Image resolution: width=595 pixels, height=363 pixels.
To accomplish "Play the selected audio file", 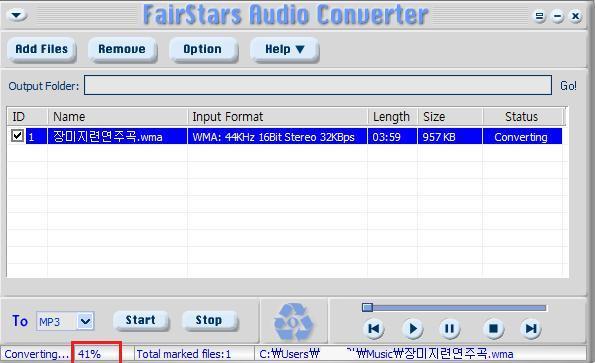I will tap(412, 328).
